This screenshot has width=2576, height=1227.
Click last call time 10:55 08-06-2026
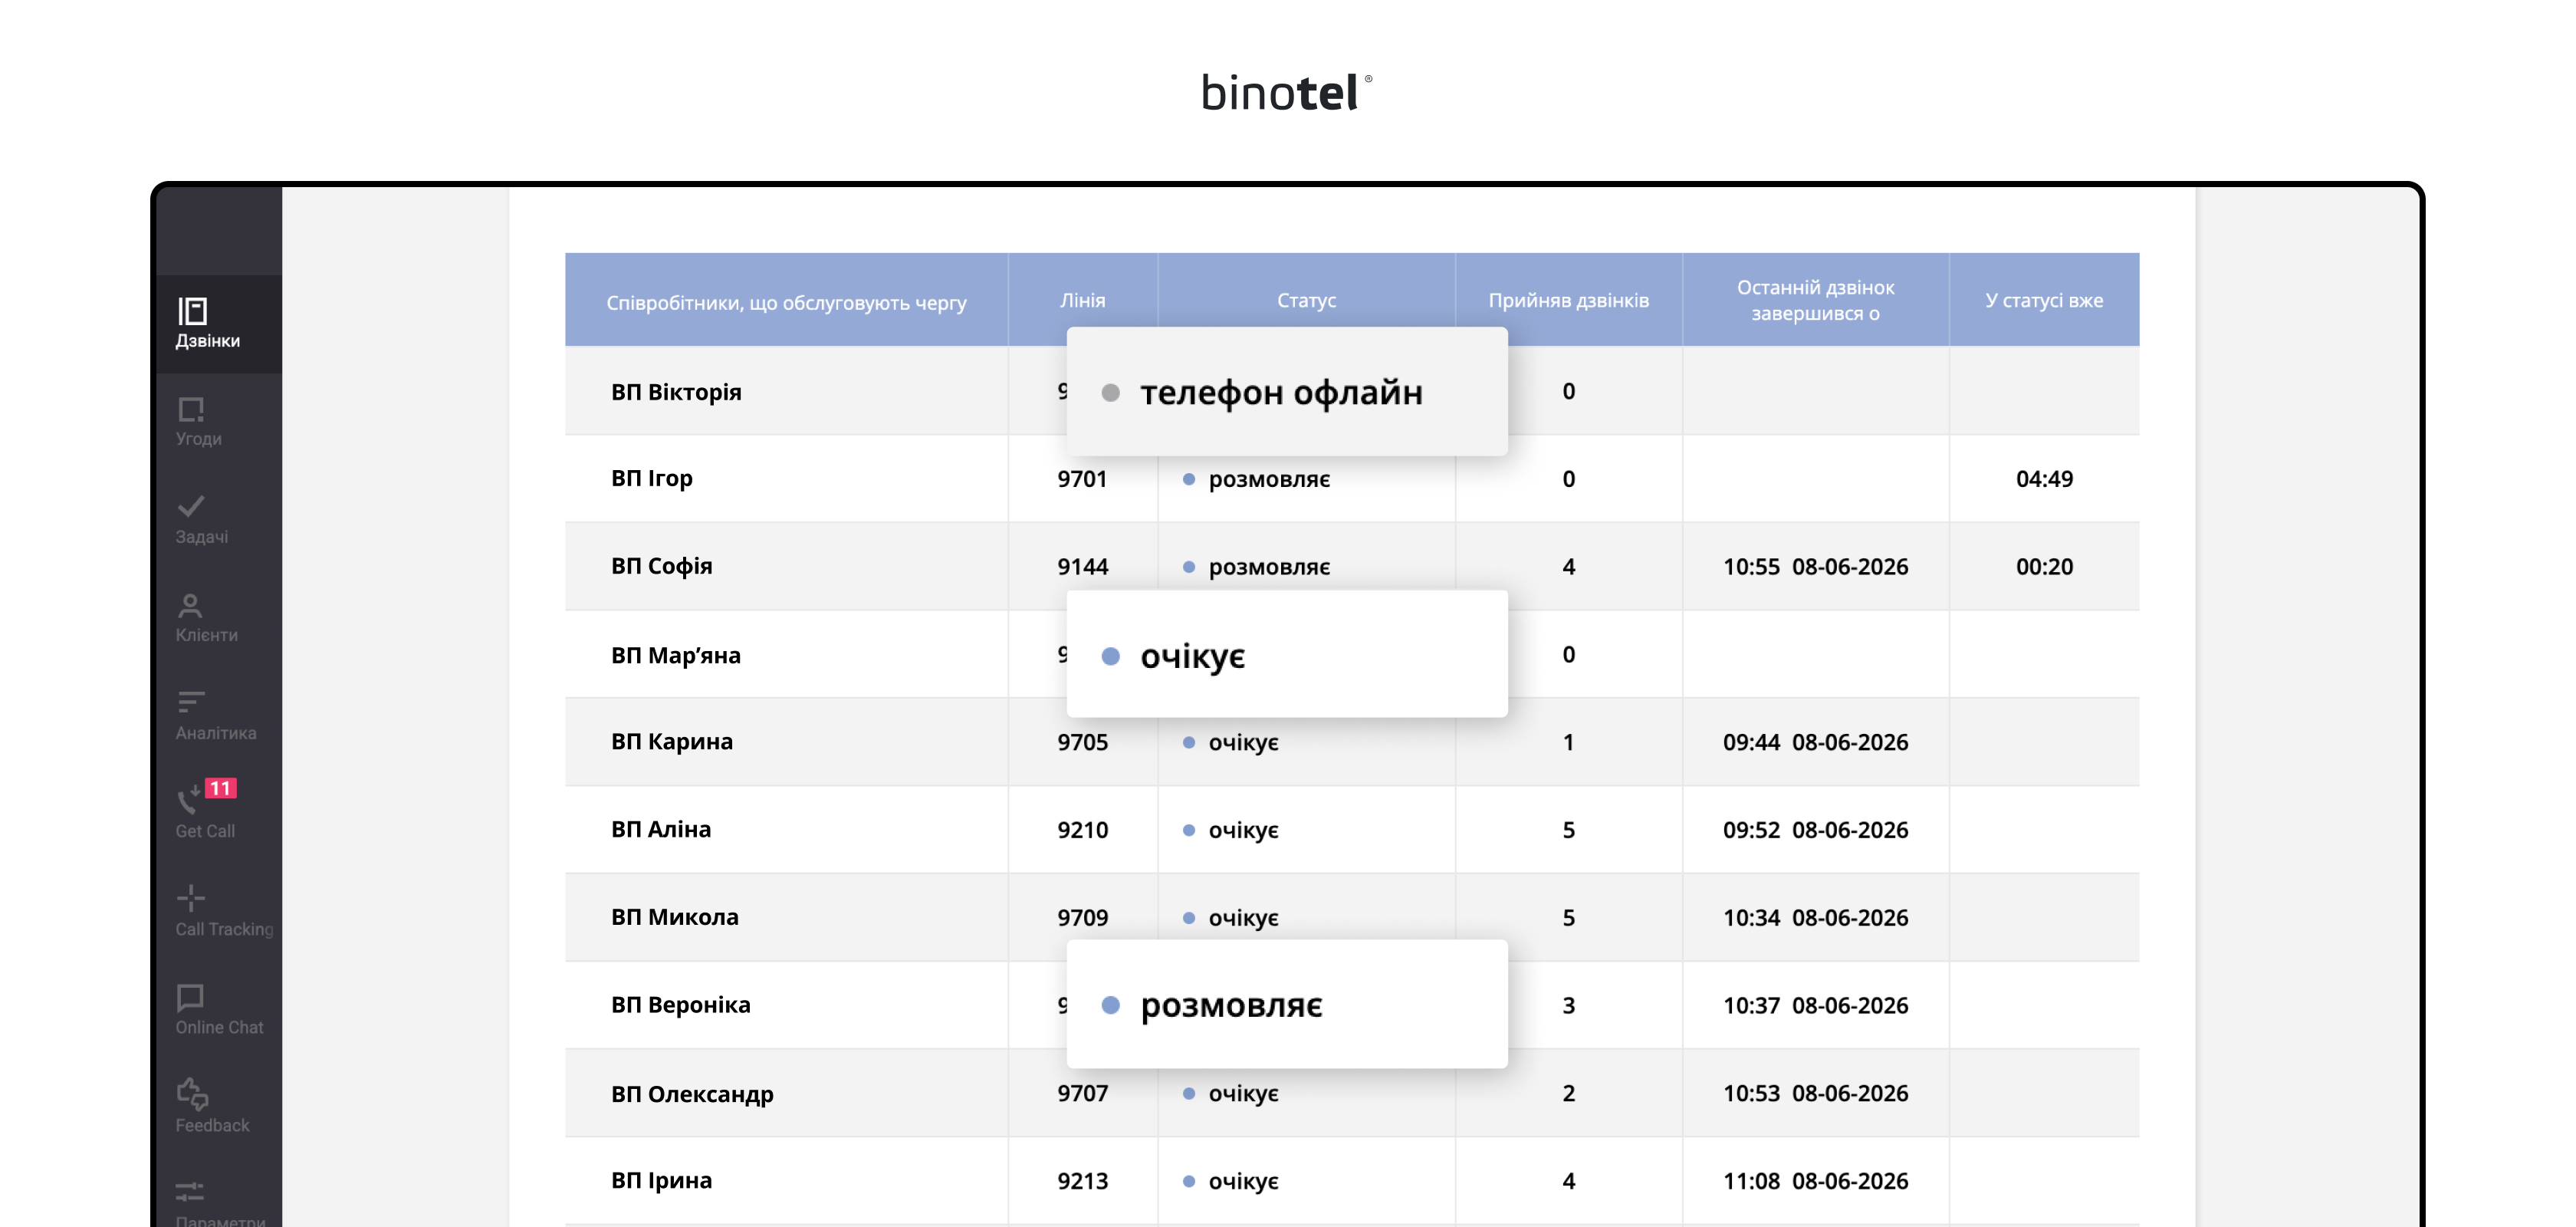[1815, 567]
